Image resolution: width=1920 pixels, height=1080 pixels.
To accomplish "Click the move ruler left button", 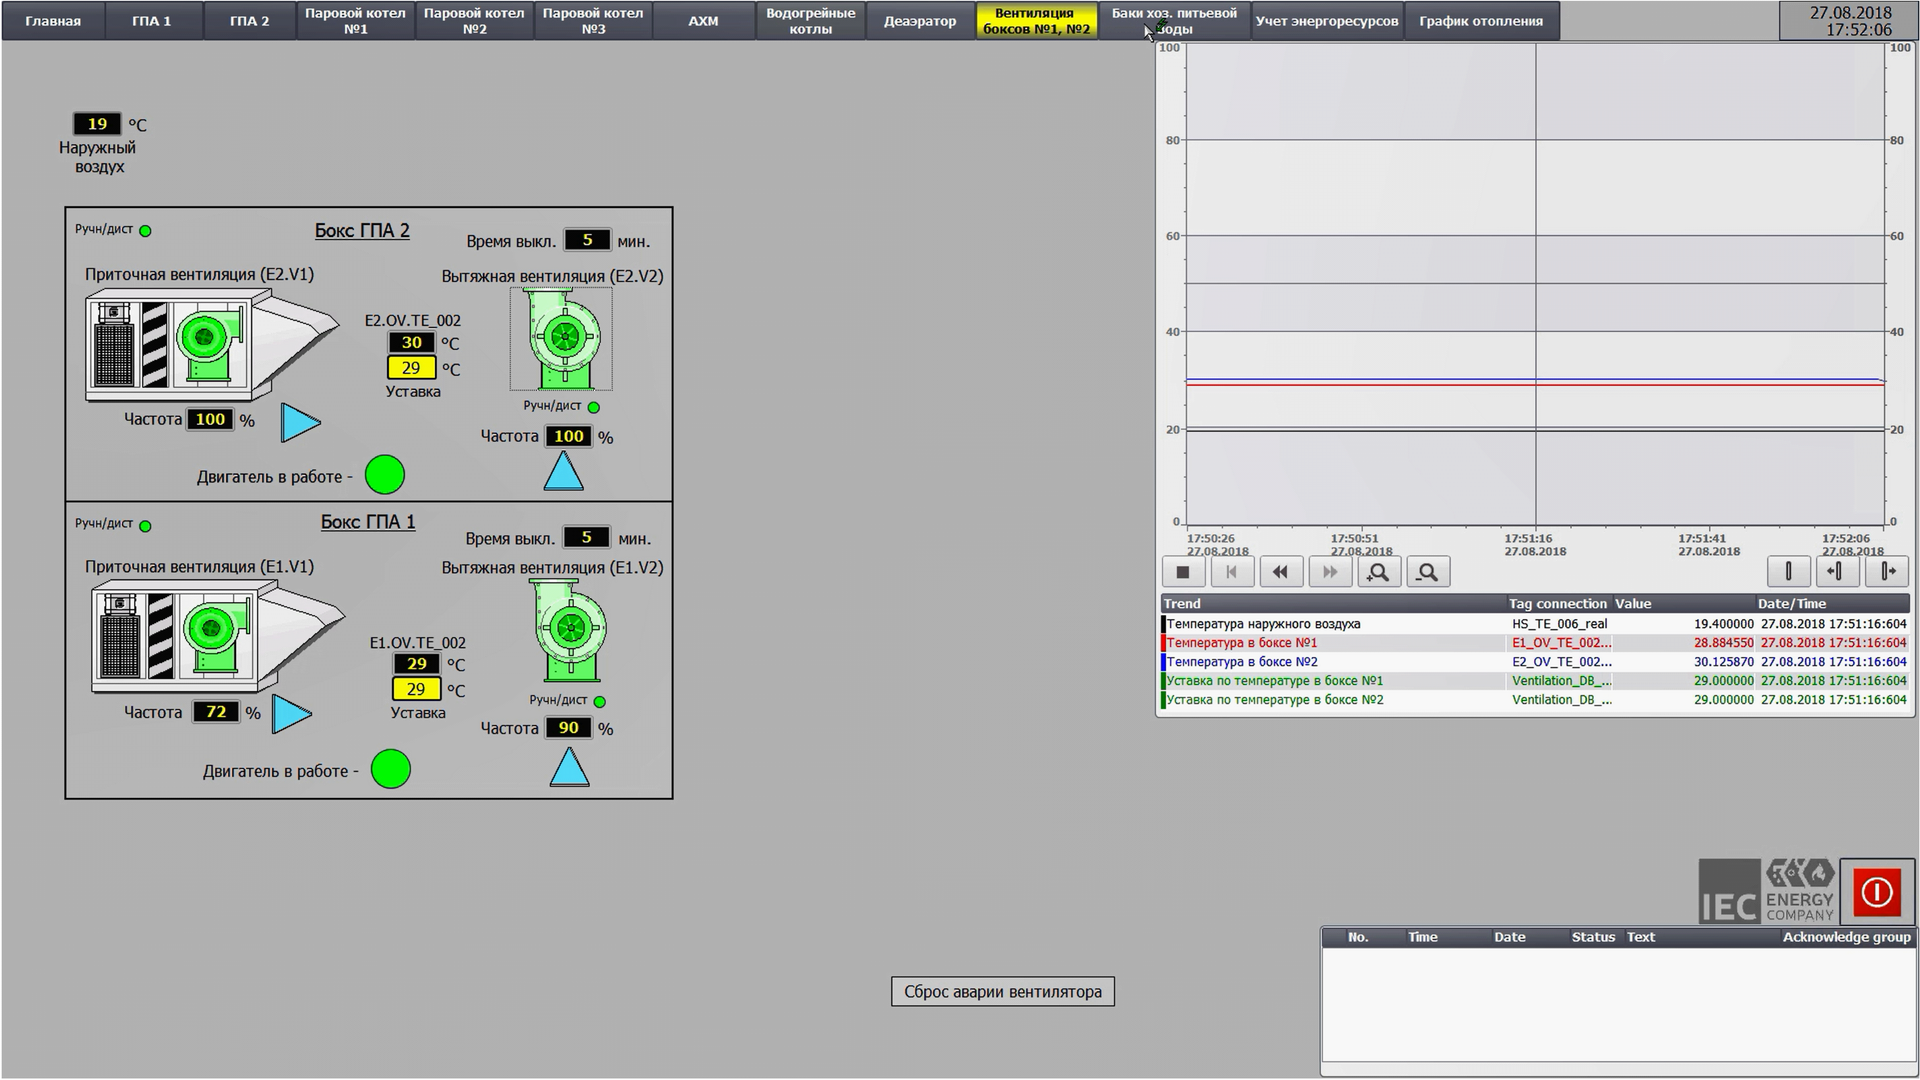I will click(x=1836, y=571).
